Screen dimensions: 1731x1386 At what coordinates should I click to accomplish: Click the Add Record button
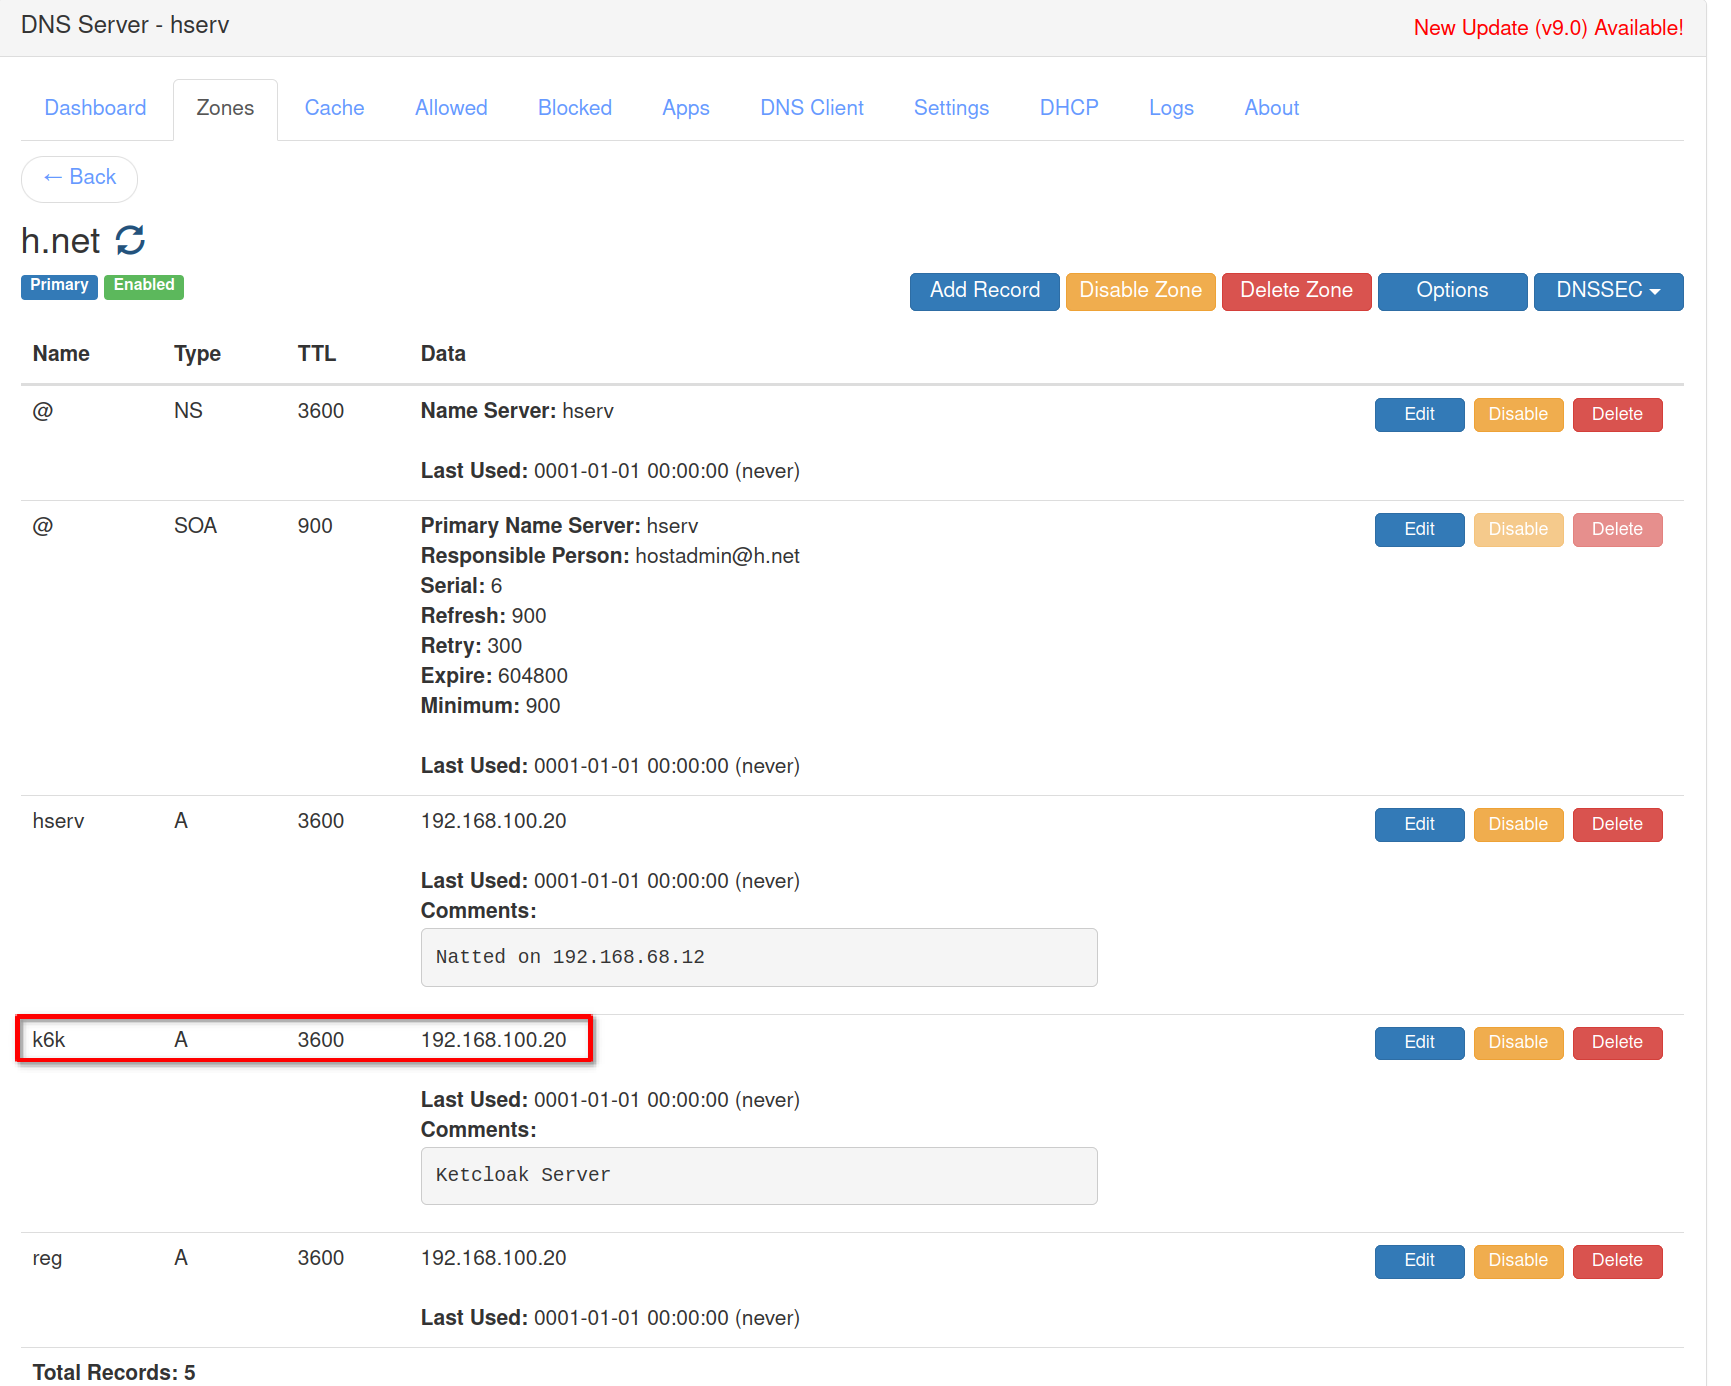pos(983,291)
